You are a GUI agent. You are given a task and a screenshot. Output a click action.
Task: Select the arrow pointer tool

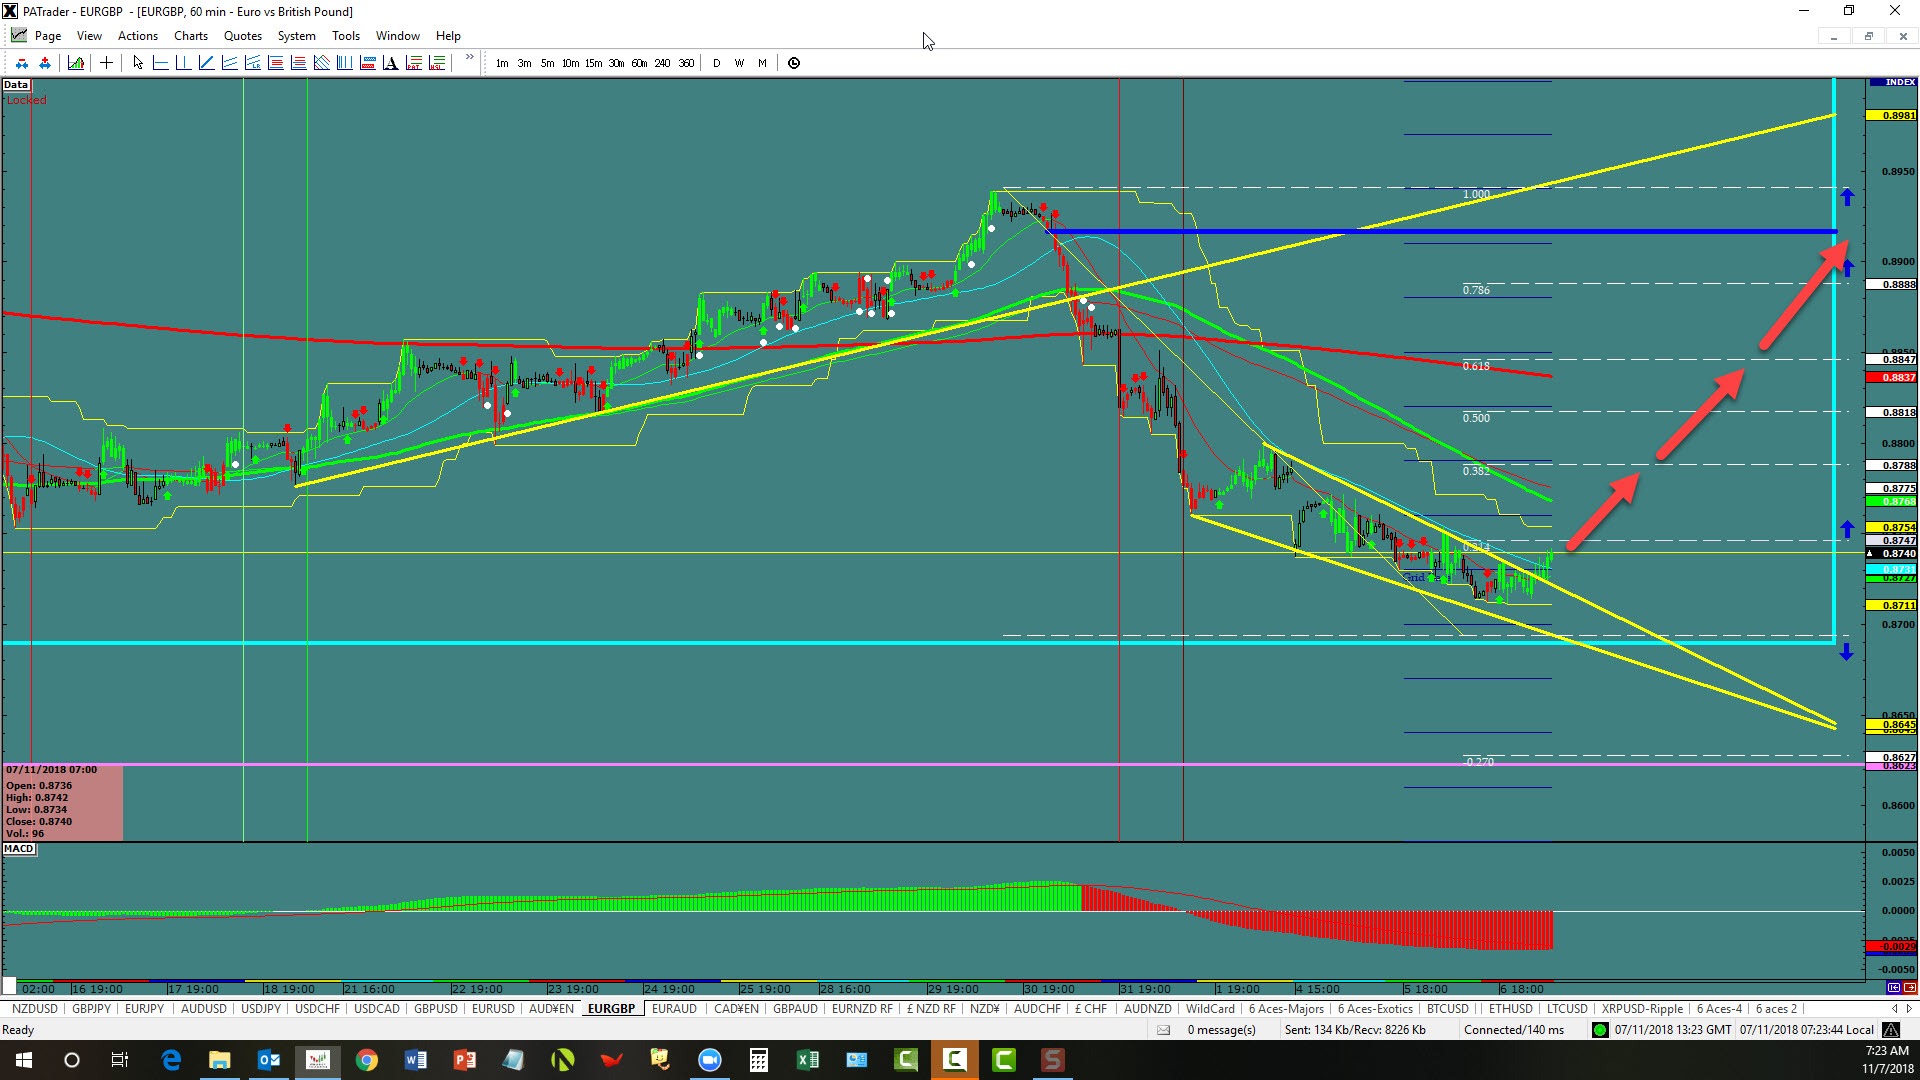tap(137, 63)
